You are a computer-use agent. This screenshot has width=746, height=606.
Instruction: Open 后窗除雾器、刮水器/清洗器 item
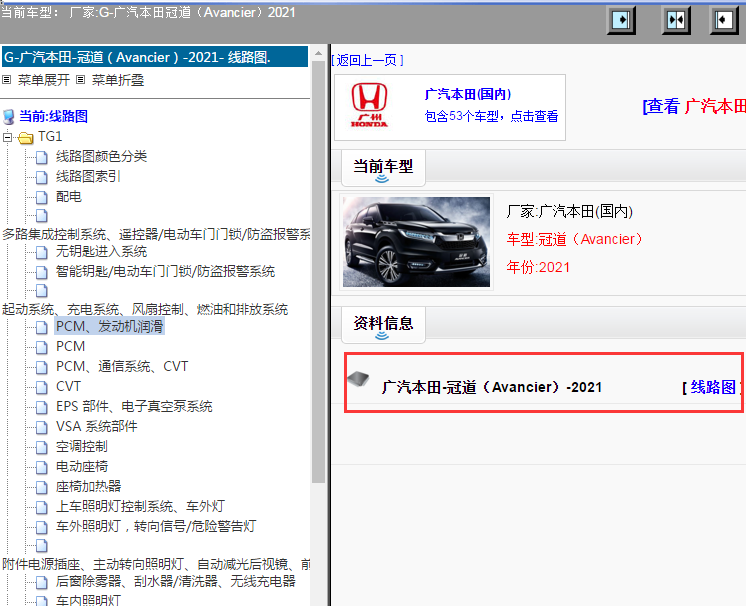(x=176, y=581)
